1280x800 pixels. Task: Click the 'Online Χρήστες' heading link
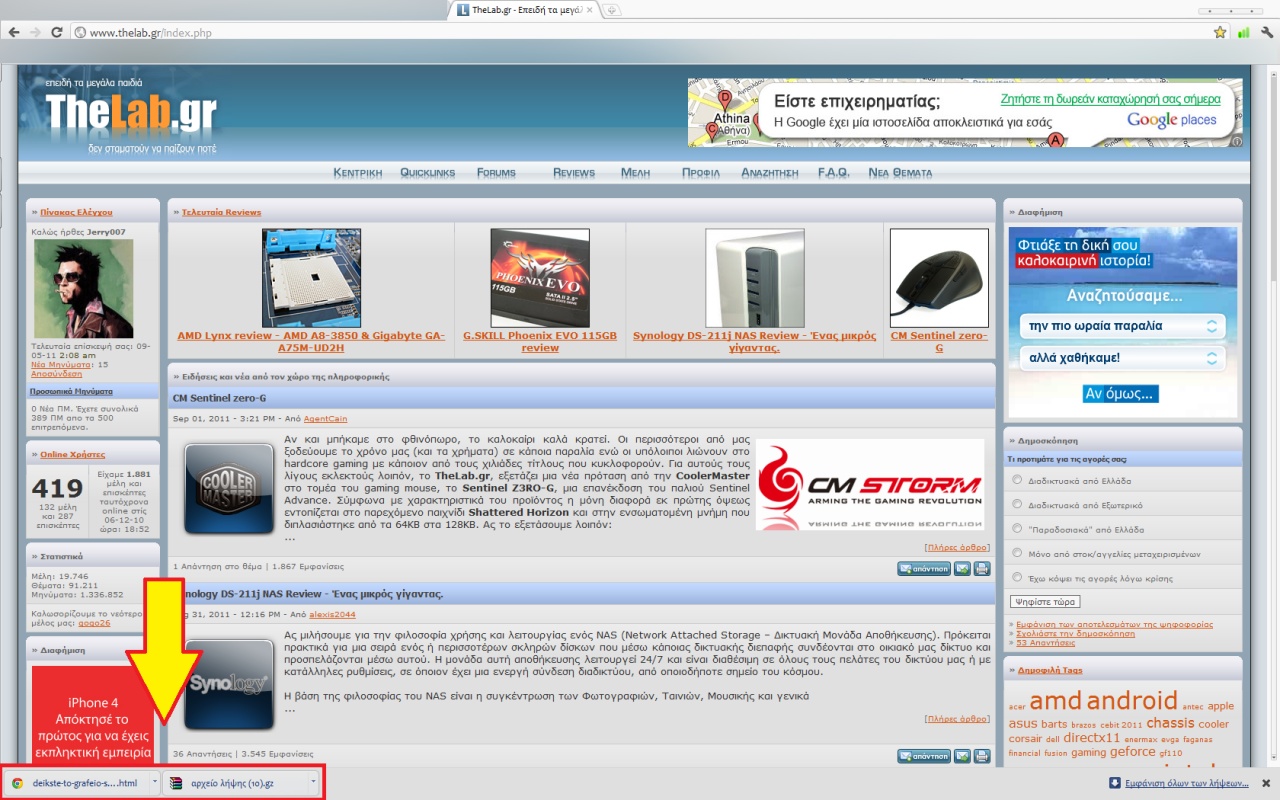(73, 455)
